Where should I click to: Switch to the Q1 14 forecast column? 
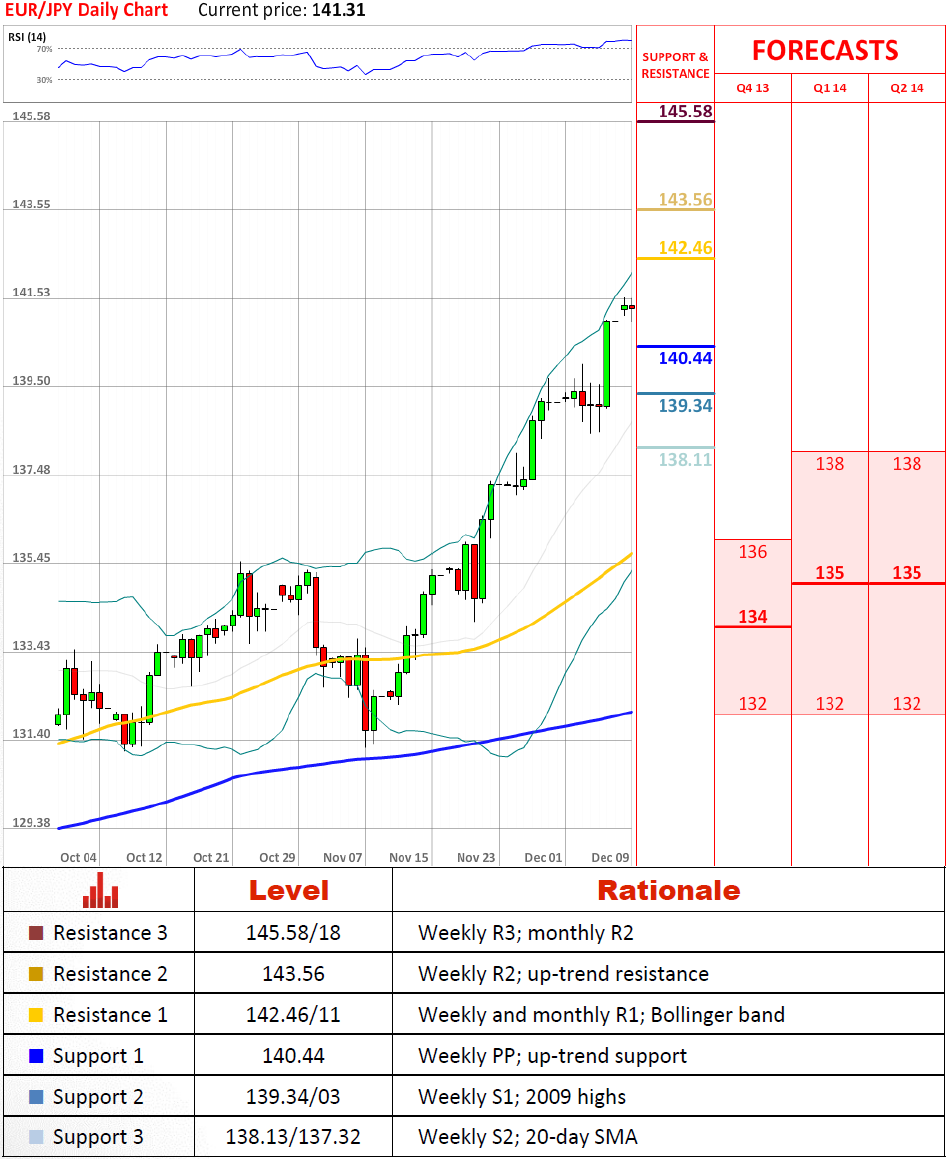click(x=829, y=88)
